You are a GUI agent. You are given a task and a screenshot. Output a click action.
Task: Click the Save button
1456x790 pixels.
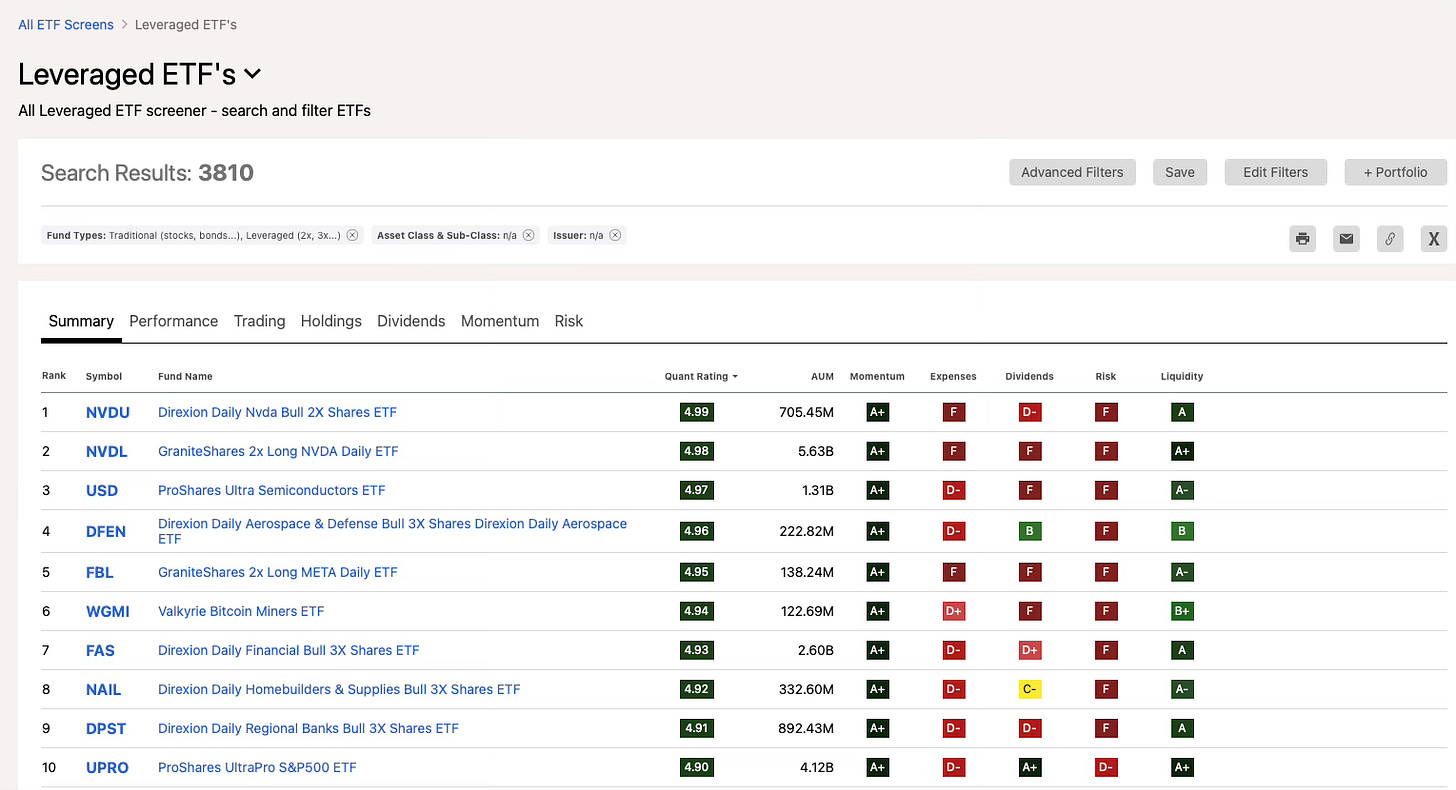[x=1180, y=172]
